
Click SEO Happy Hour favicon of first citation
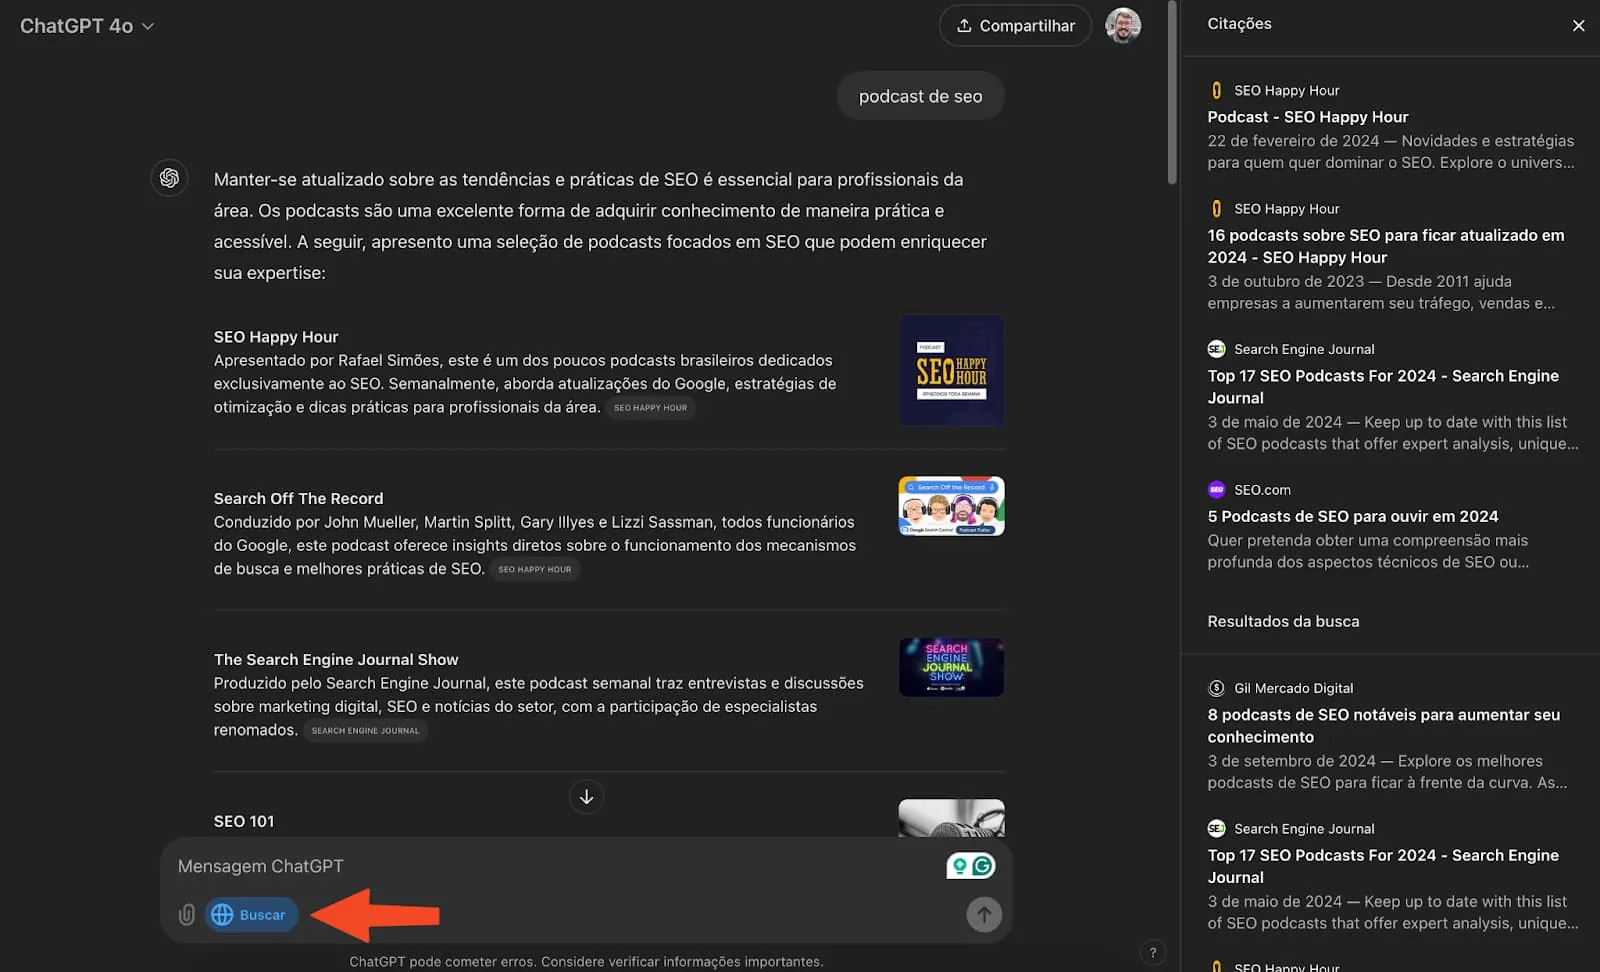(1216, 90)
